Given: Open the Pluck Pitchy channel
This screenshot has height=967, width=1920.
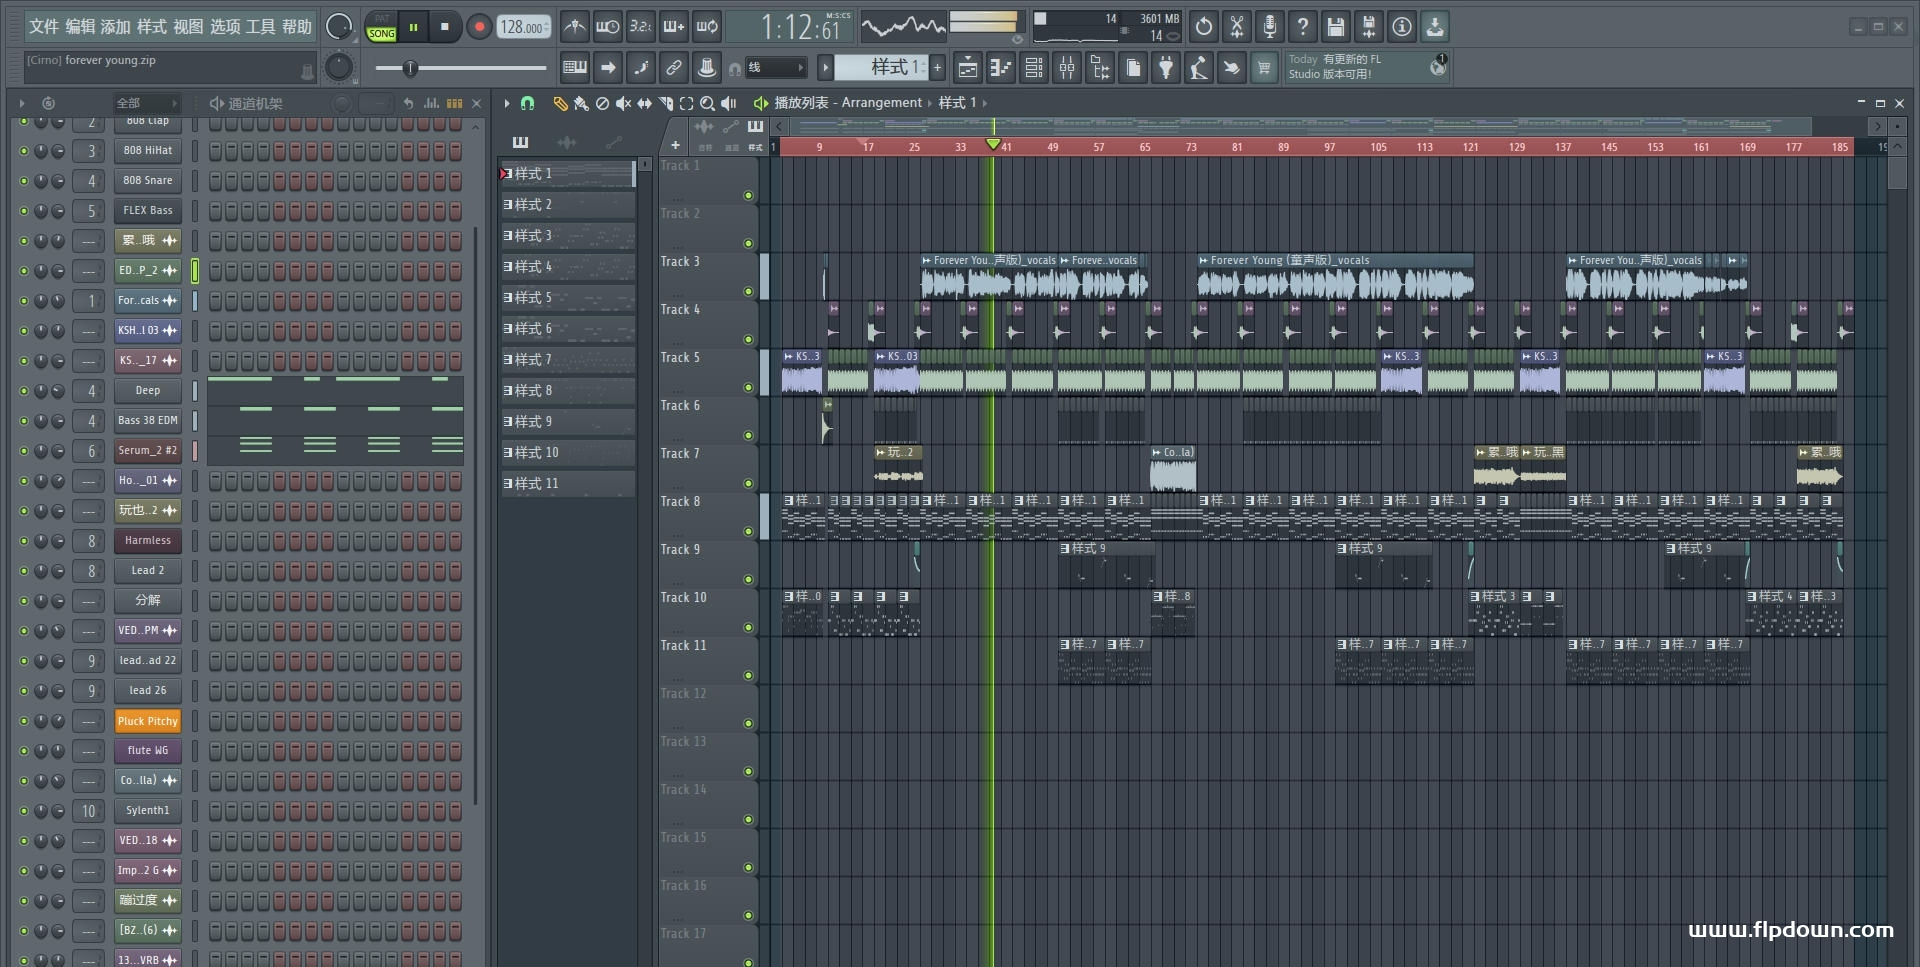Looking at the screenshot, I should (x=147, y=721).
